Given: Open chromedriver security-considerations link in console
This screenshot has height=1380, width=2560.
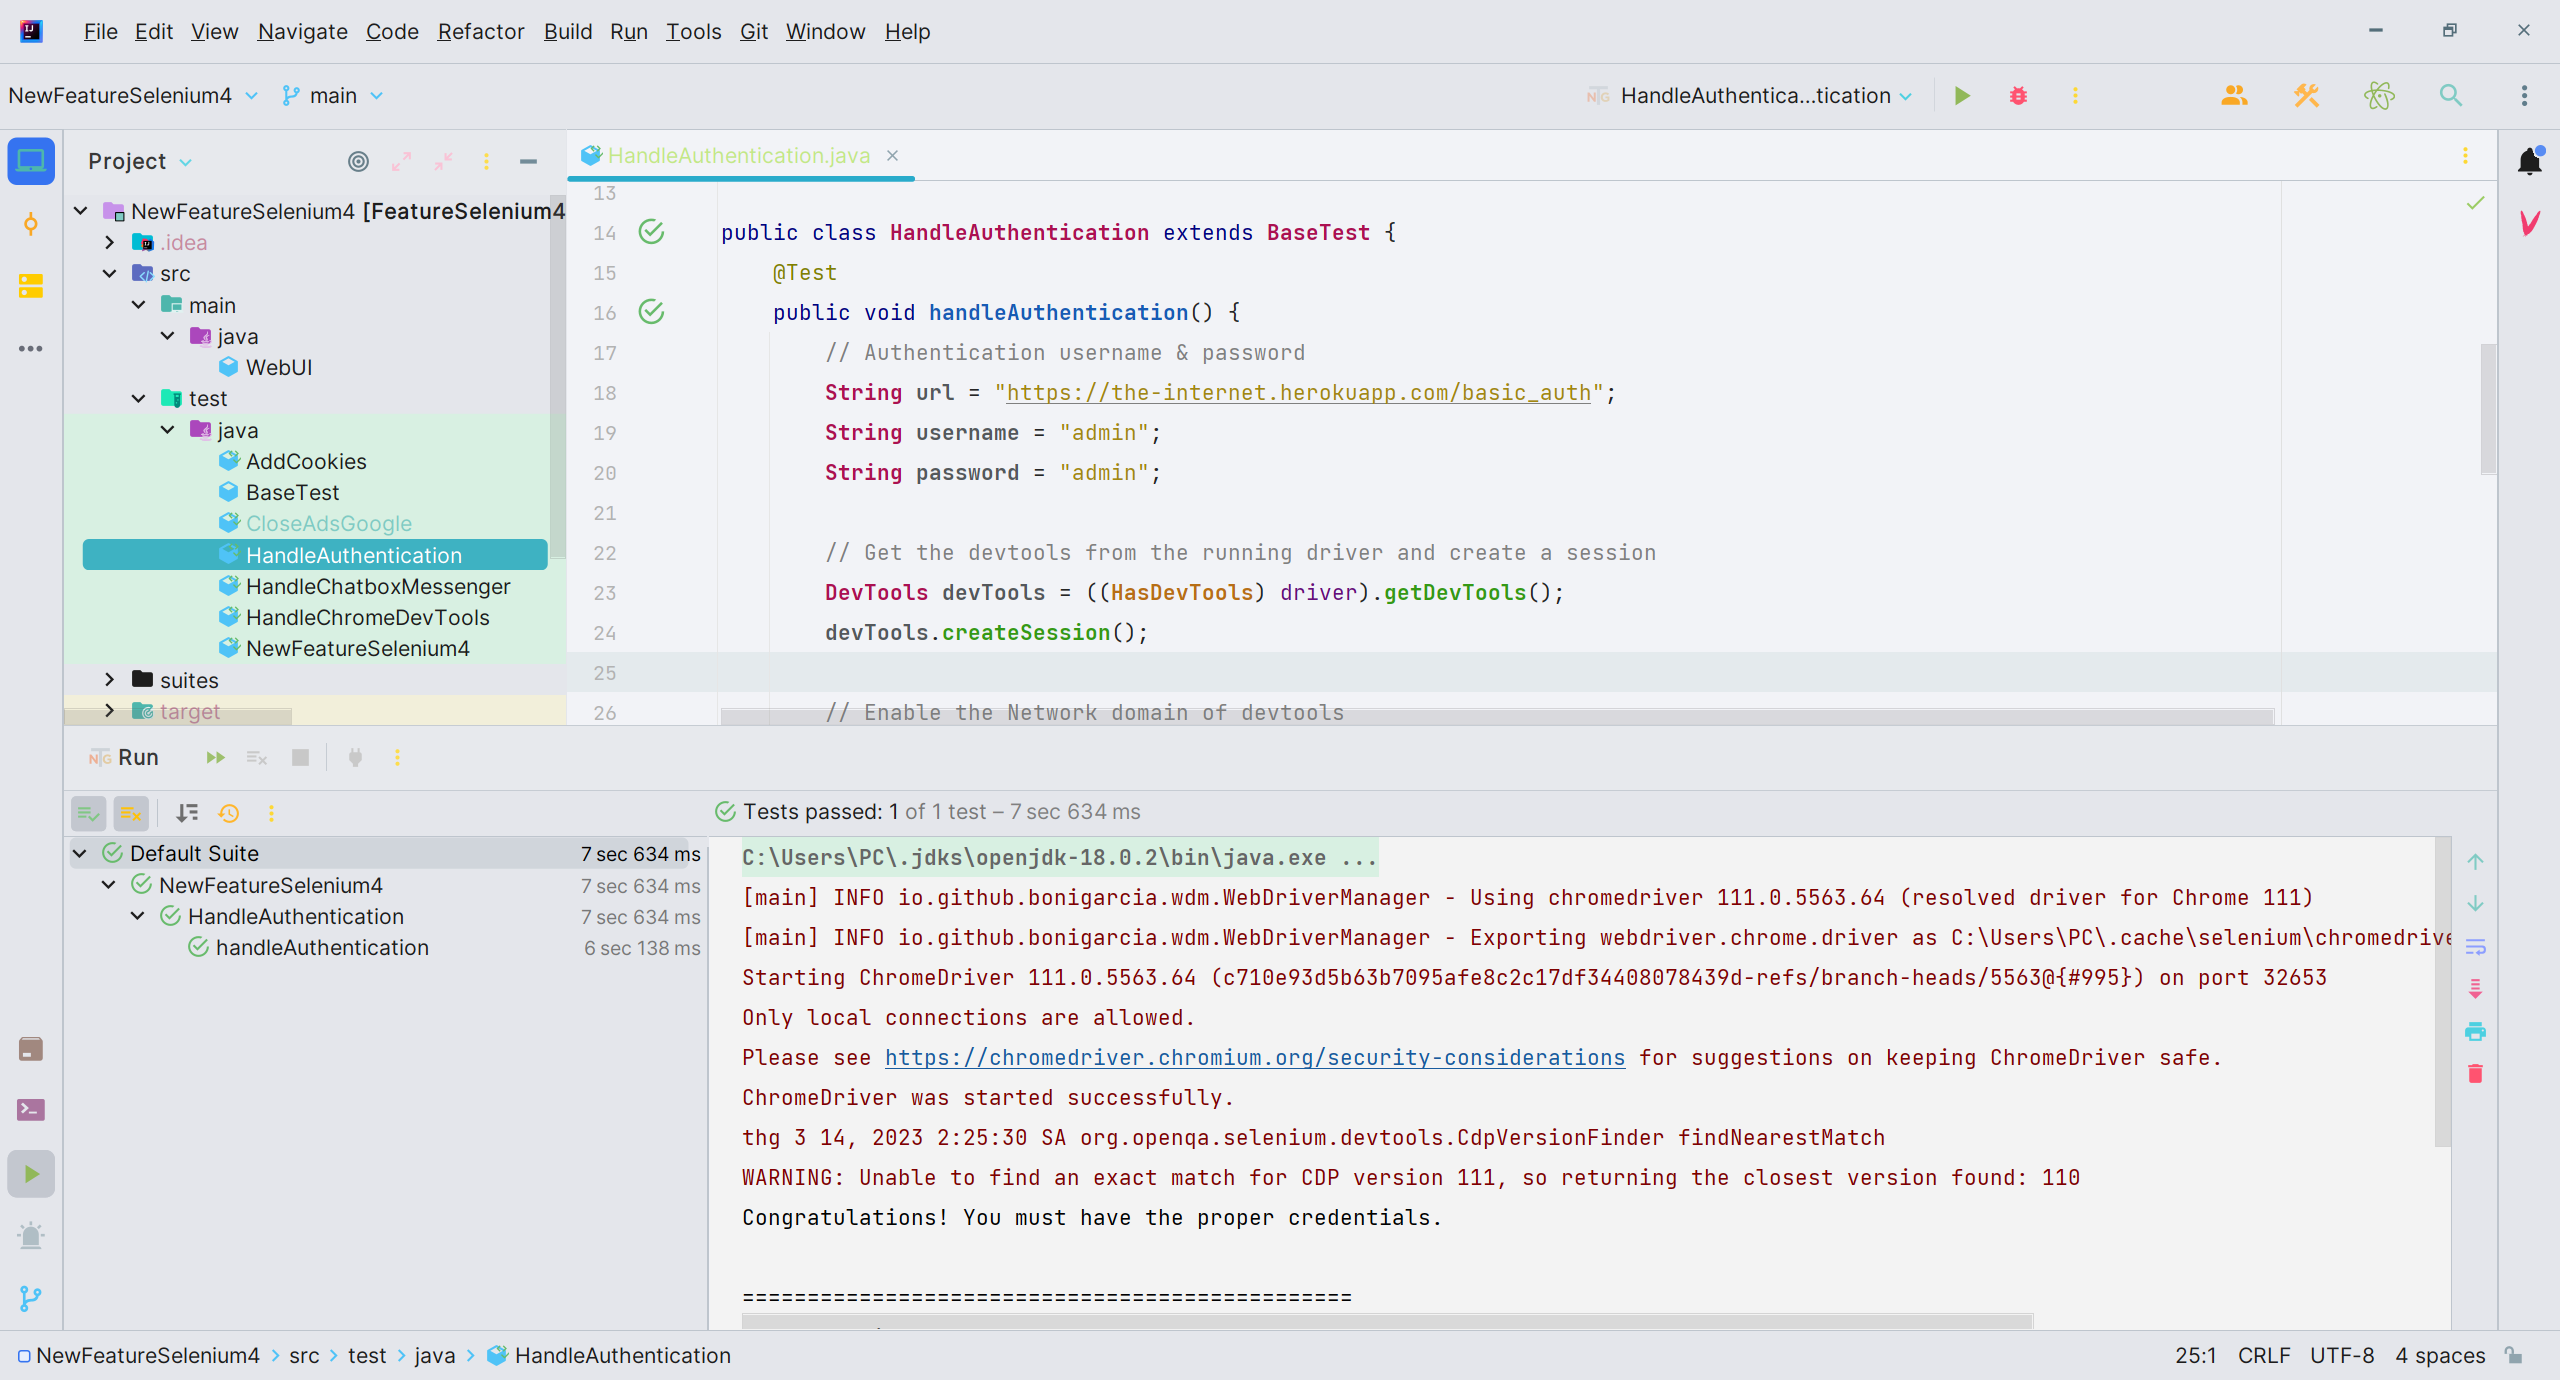Looking at the screenshot, I should click(1255, 1057).
